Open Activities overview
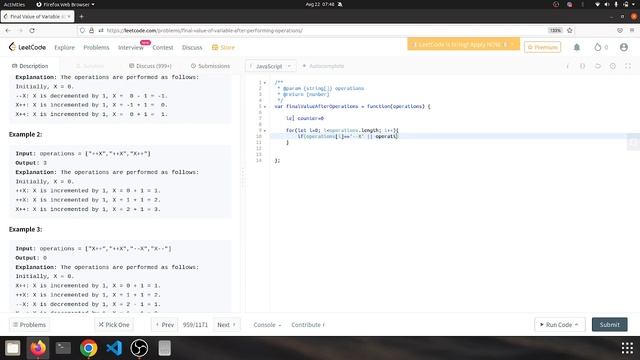 [x=14, y=4]
